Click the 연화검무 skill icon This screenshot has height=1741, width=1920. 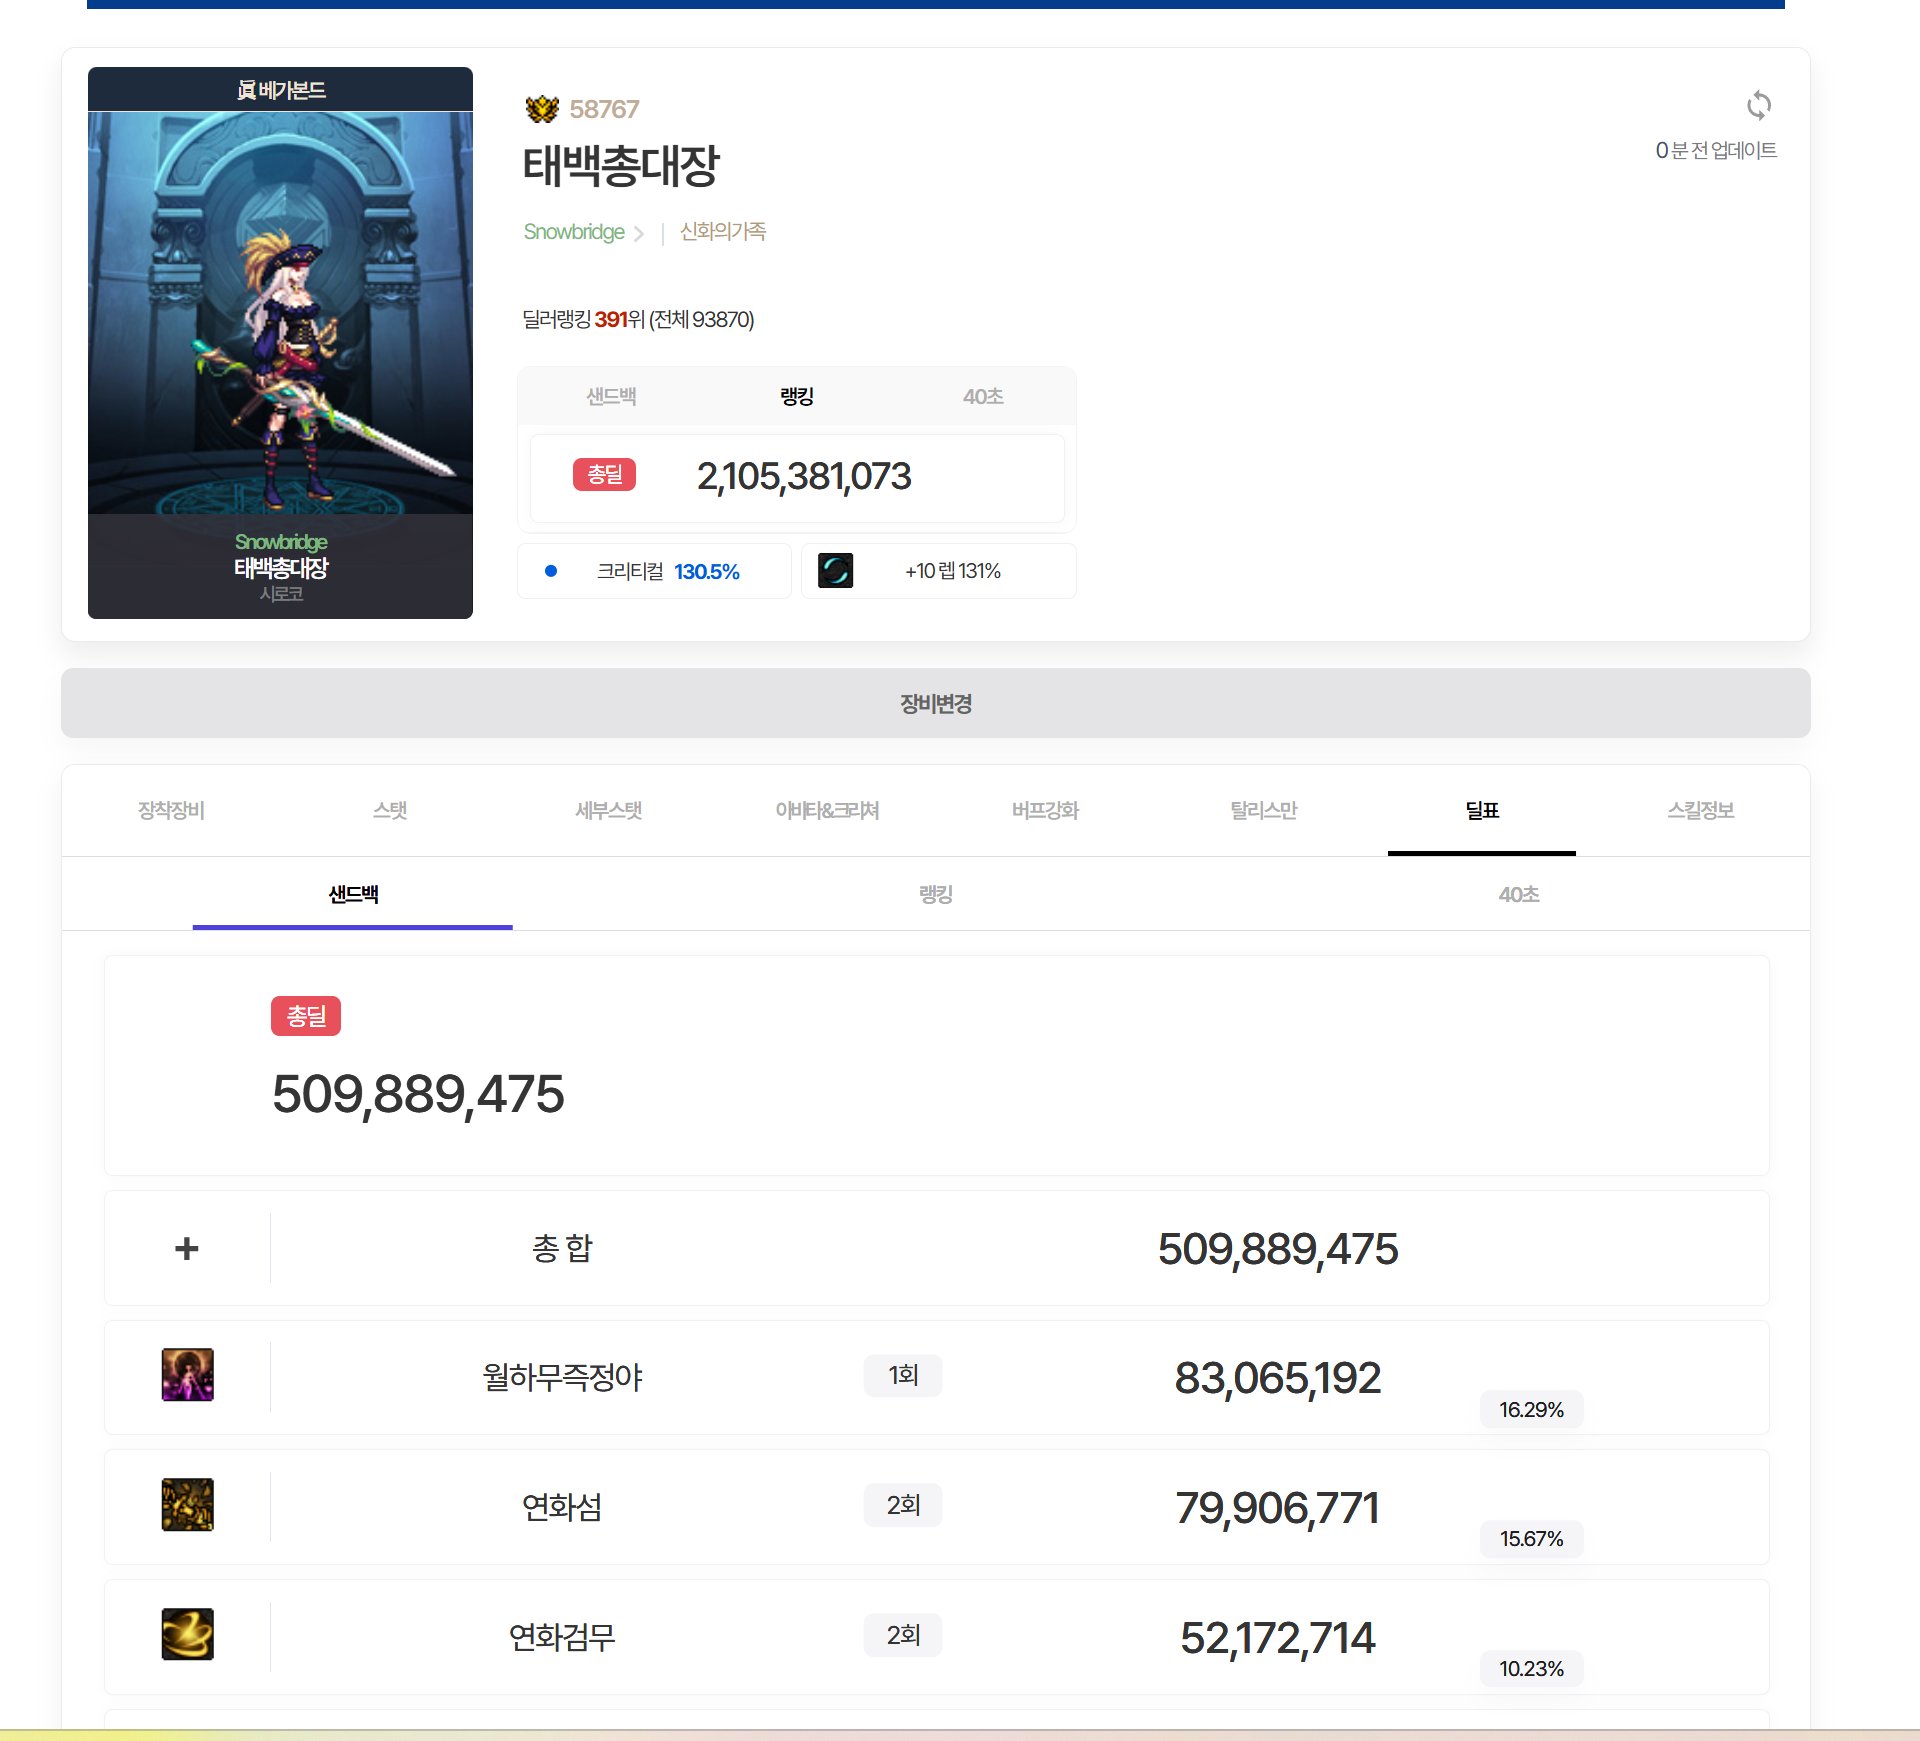188,1634
